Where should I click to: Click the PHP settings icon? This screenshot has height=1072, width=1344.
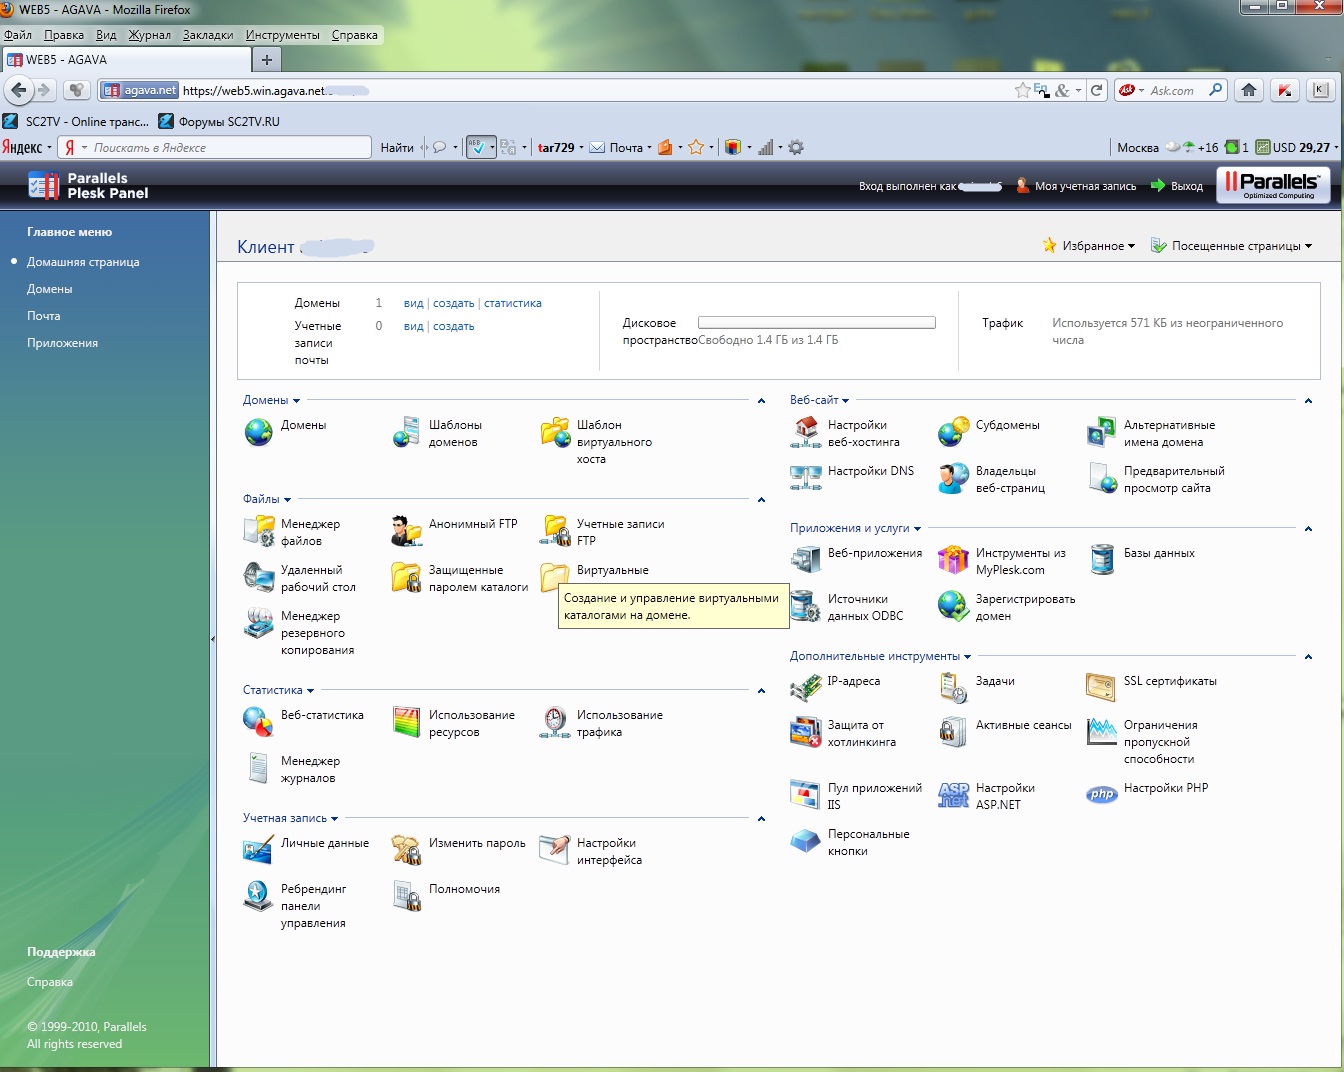click(x=1101, y=794)
